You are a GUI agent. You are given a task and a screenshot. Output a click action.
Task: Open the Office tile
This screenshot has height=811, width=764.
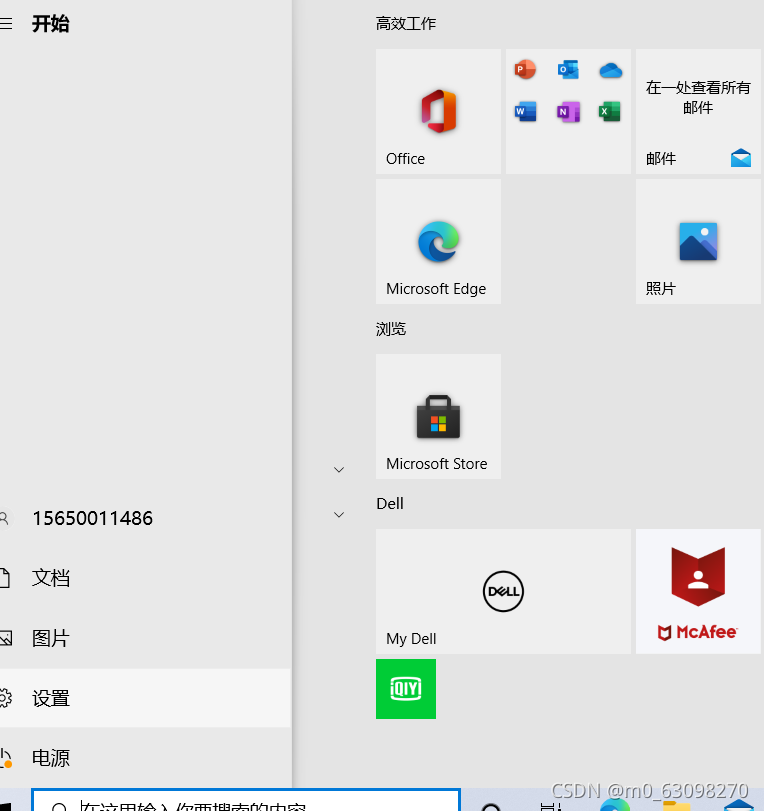(x=438, y=111)
